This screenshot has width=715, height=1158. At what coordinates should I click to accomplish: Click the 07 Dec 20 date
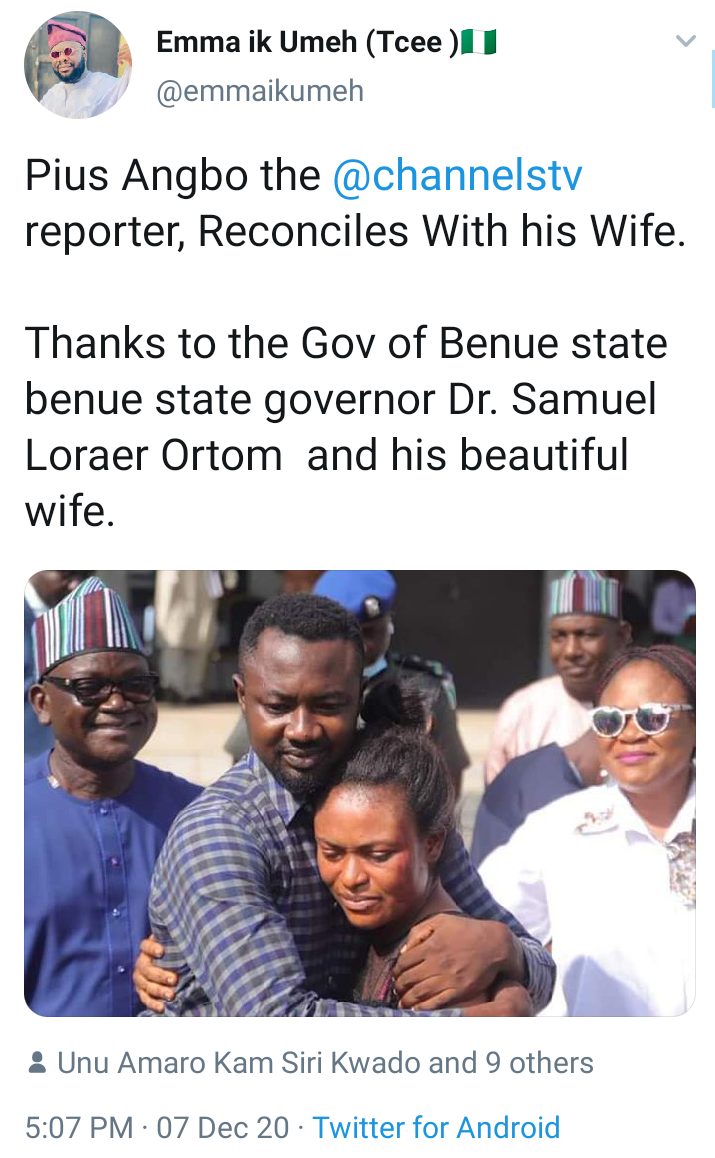(222, 1128)
